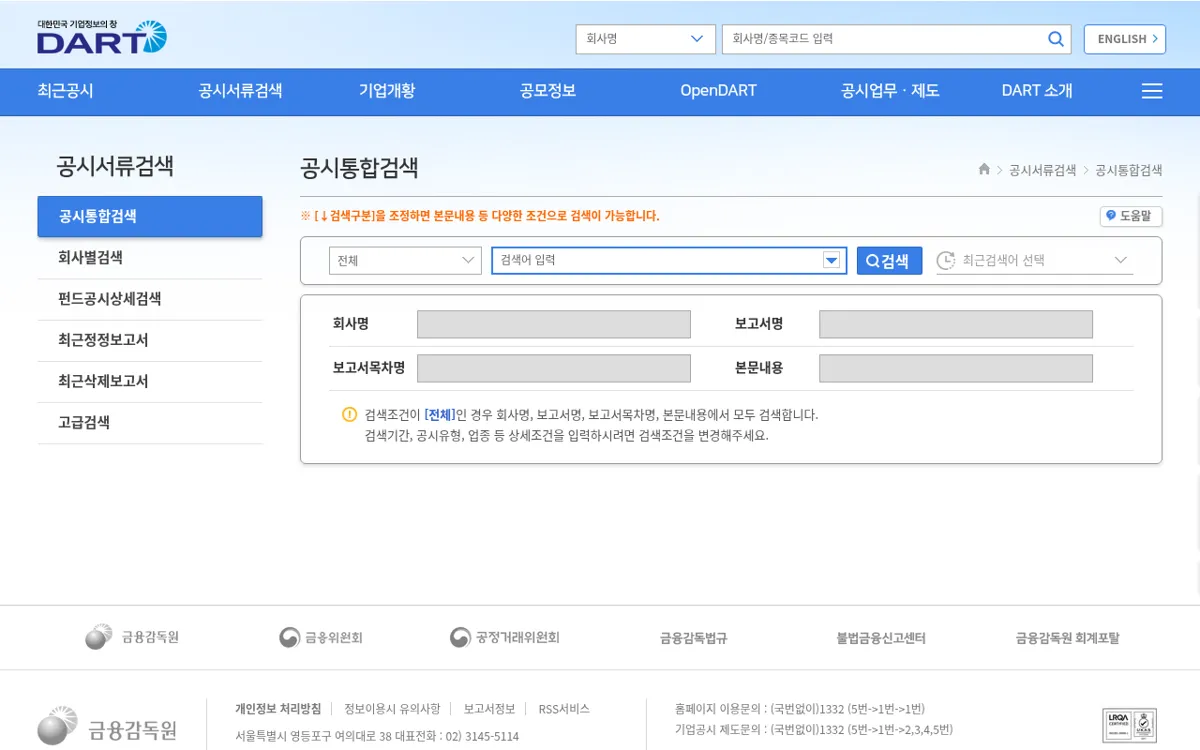Click the home icon in breadcrumb

(984, 170)
